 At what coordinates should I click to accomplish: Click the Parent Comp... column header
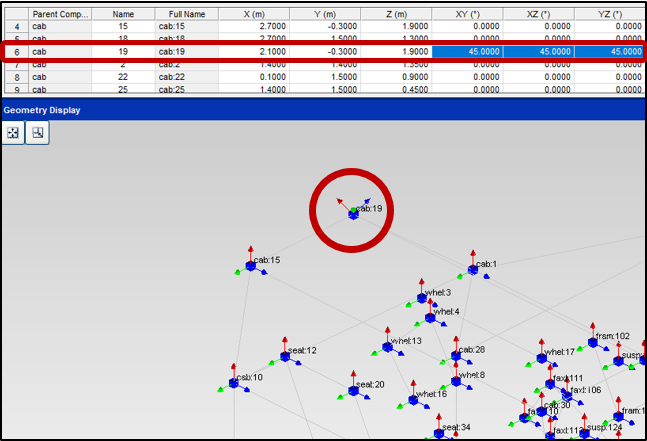pos(60,14)
